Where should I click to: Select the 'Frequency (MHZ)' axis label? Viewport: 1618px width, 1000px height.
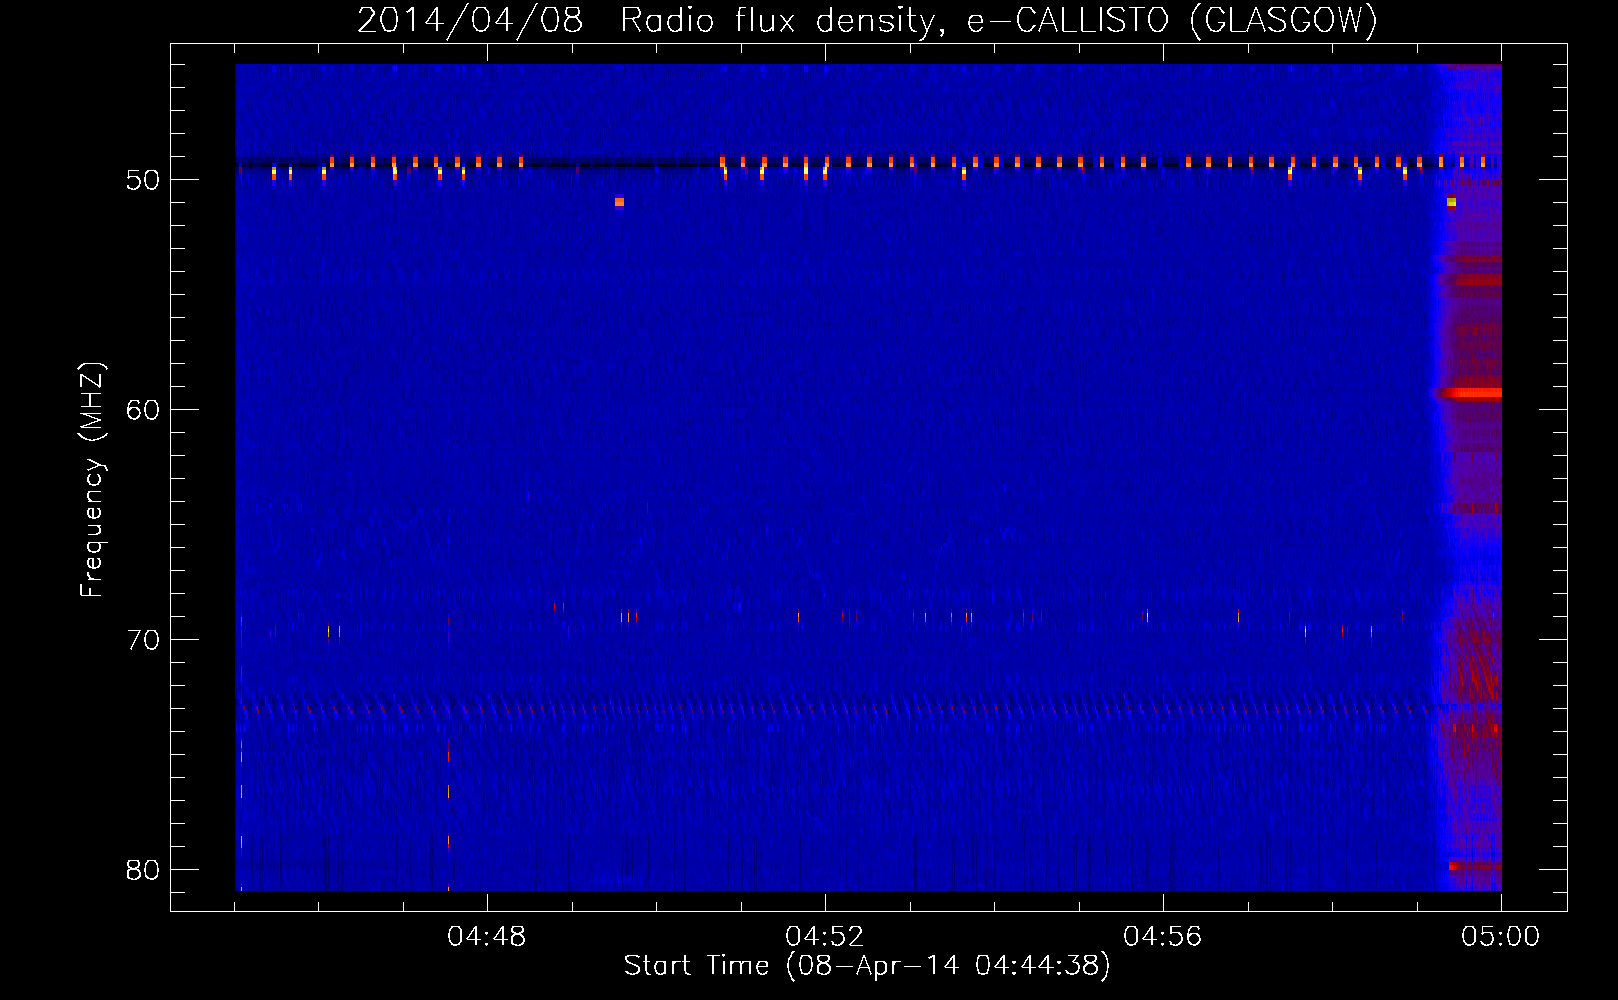[92, 480]
